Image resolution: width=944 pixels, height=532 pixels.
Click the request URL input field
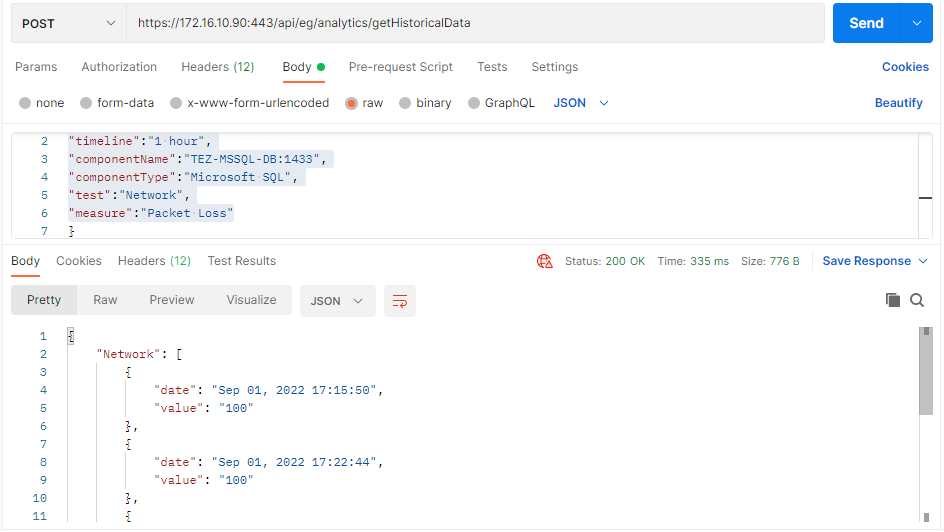tap(475, 23)
